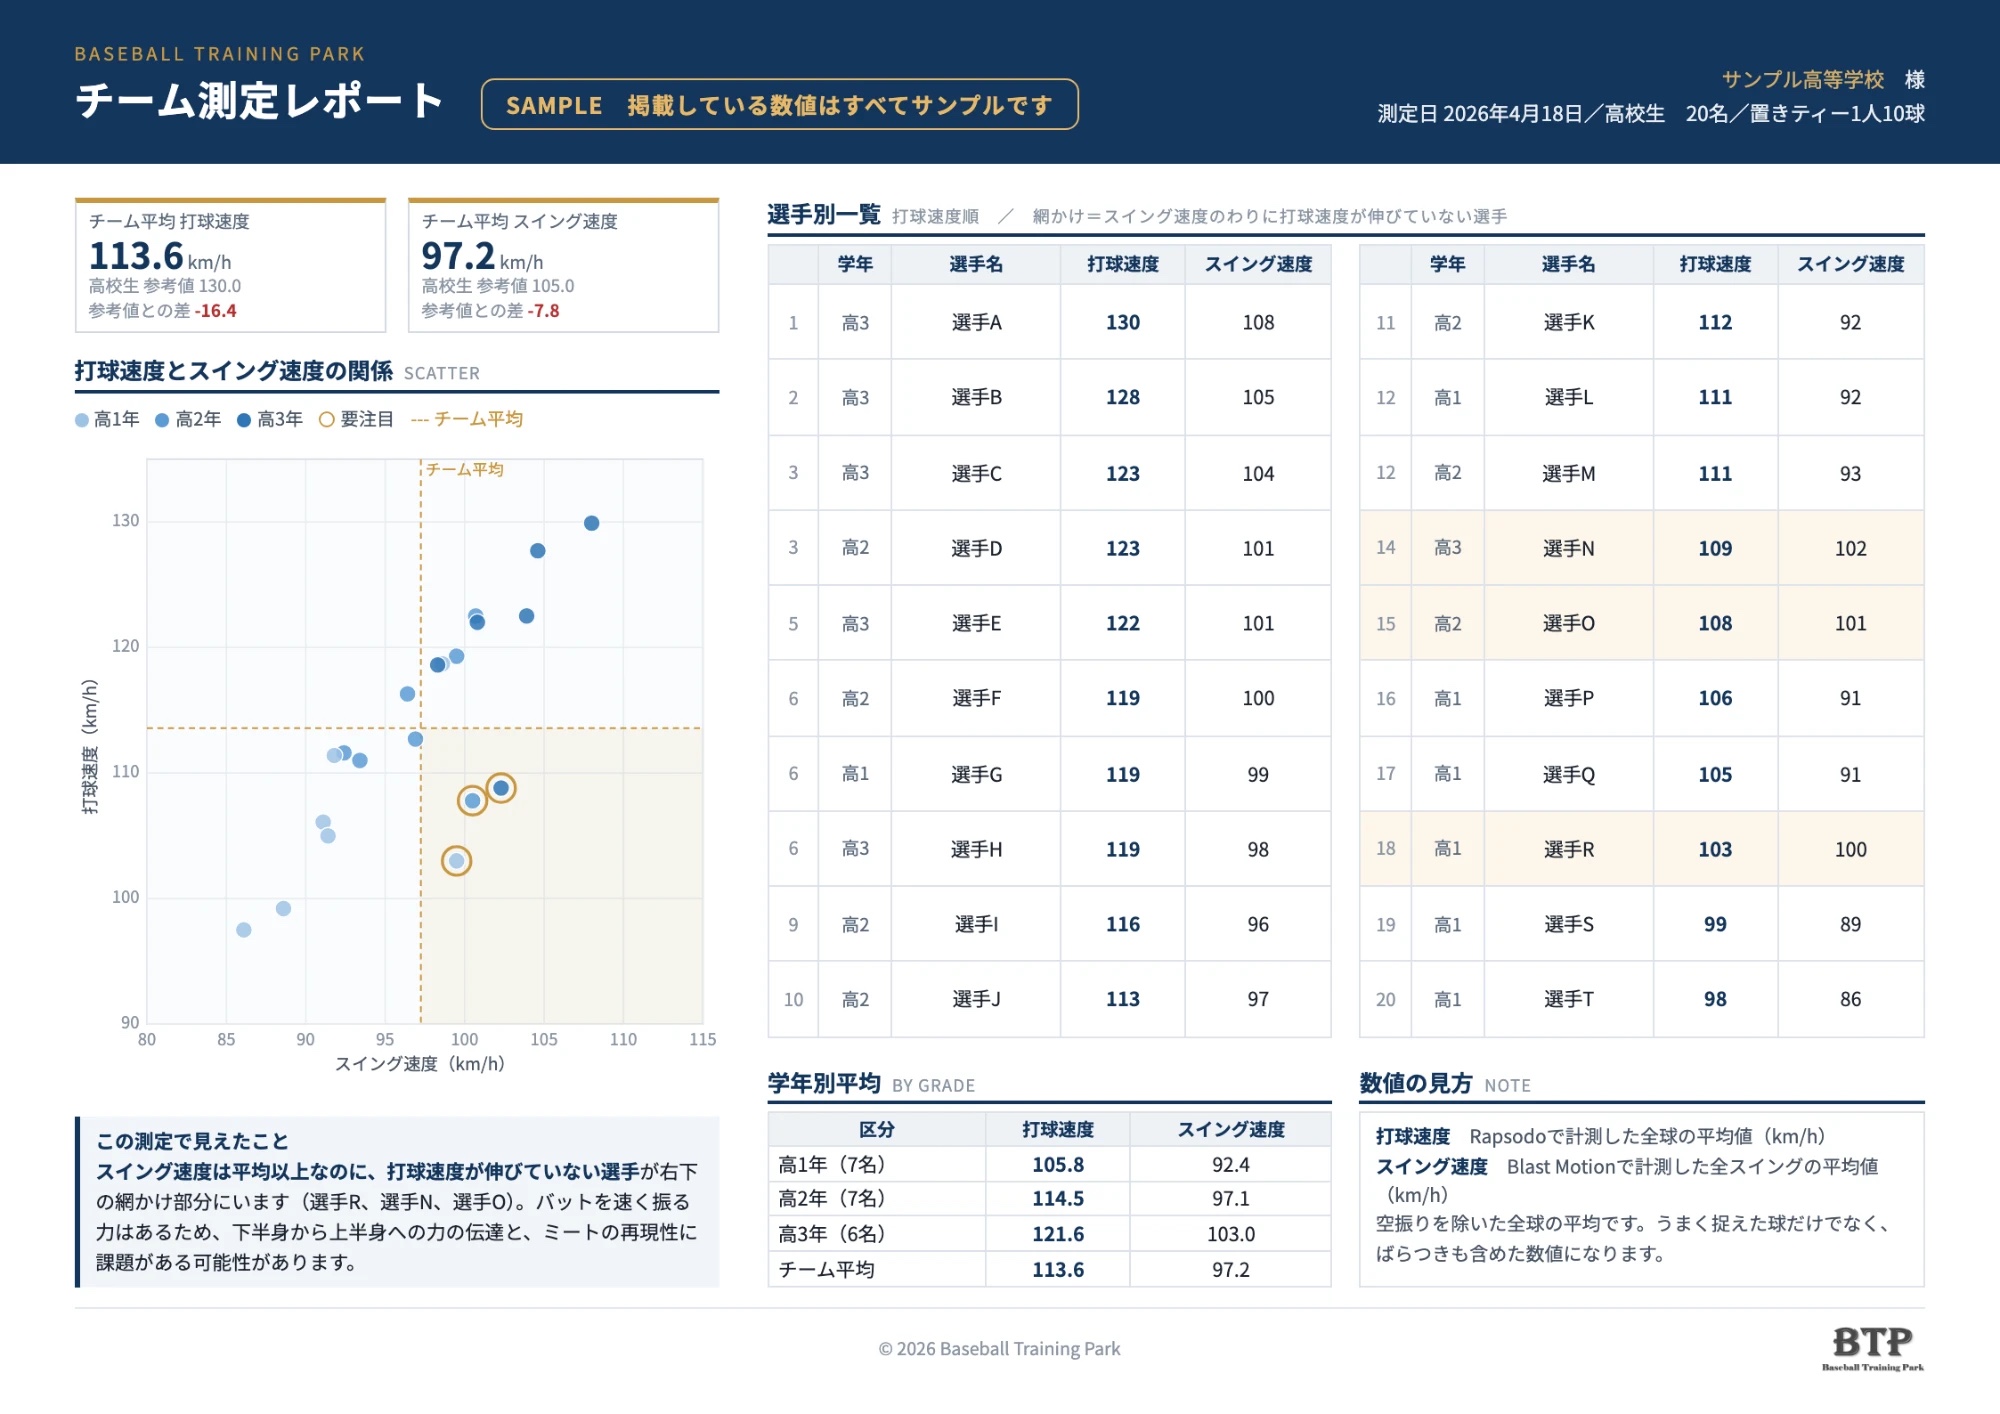The image size is (2000, 1414).
Task: Click the 参考値との差 -7.8 text
Action: (490, 311)
